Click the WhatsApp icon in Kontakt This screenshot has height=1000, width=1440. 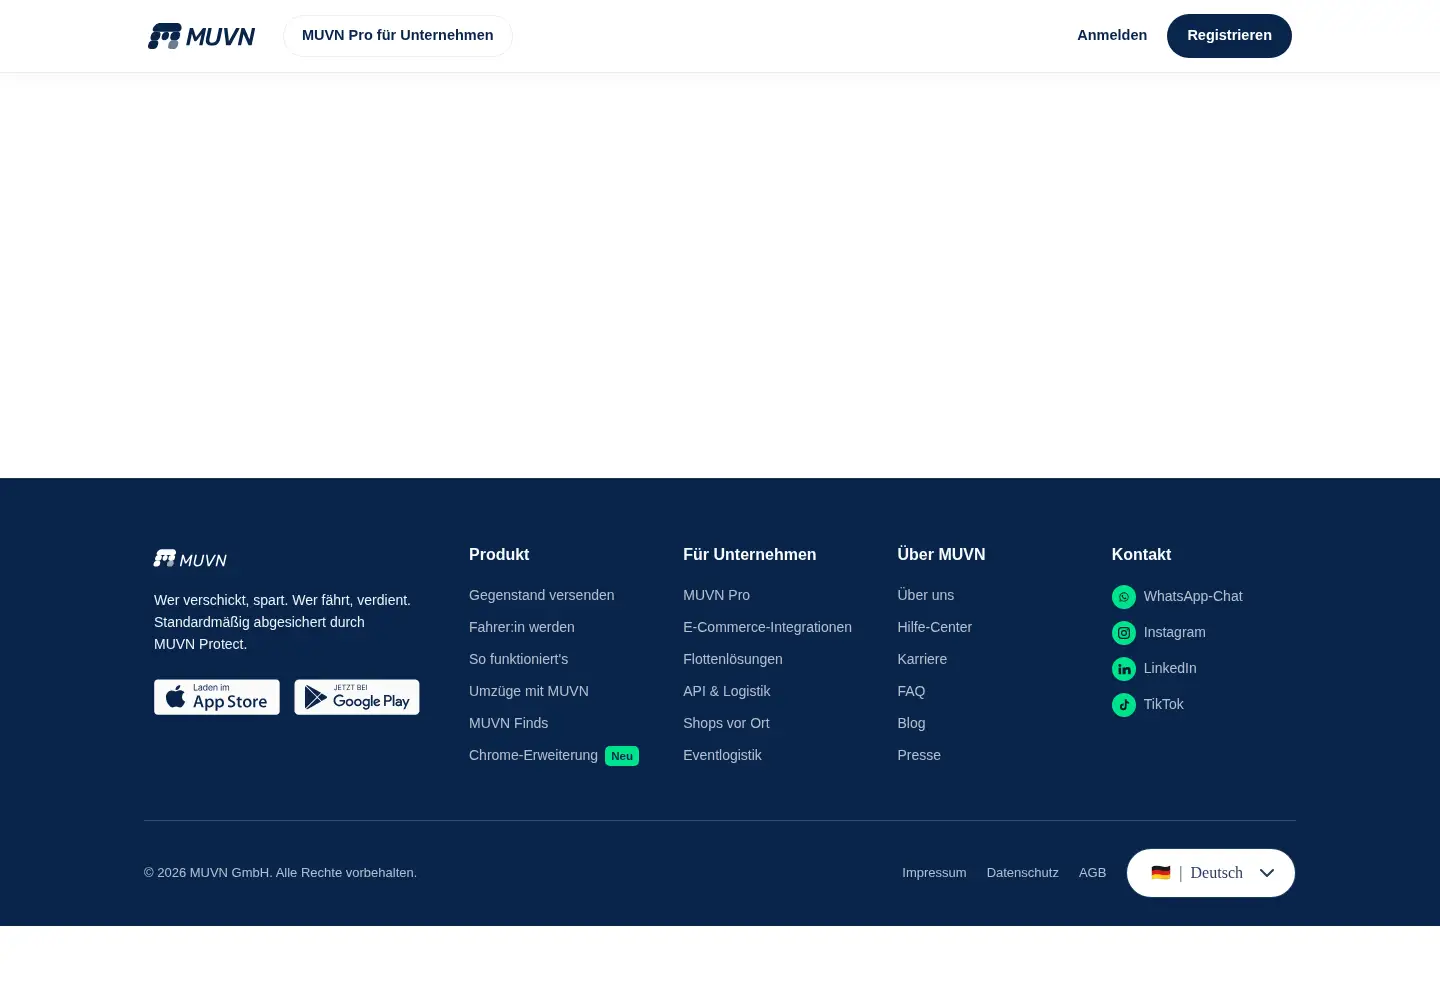[x=1124, y=597]
